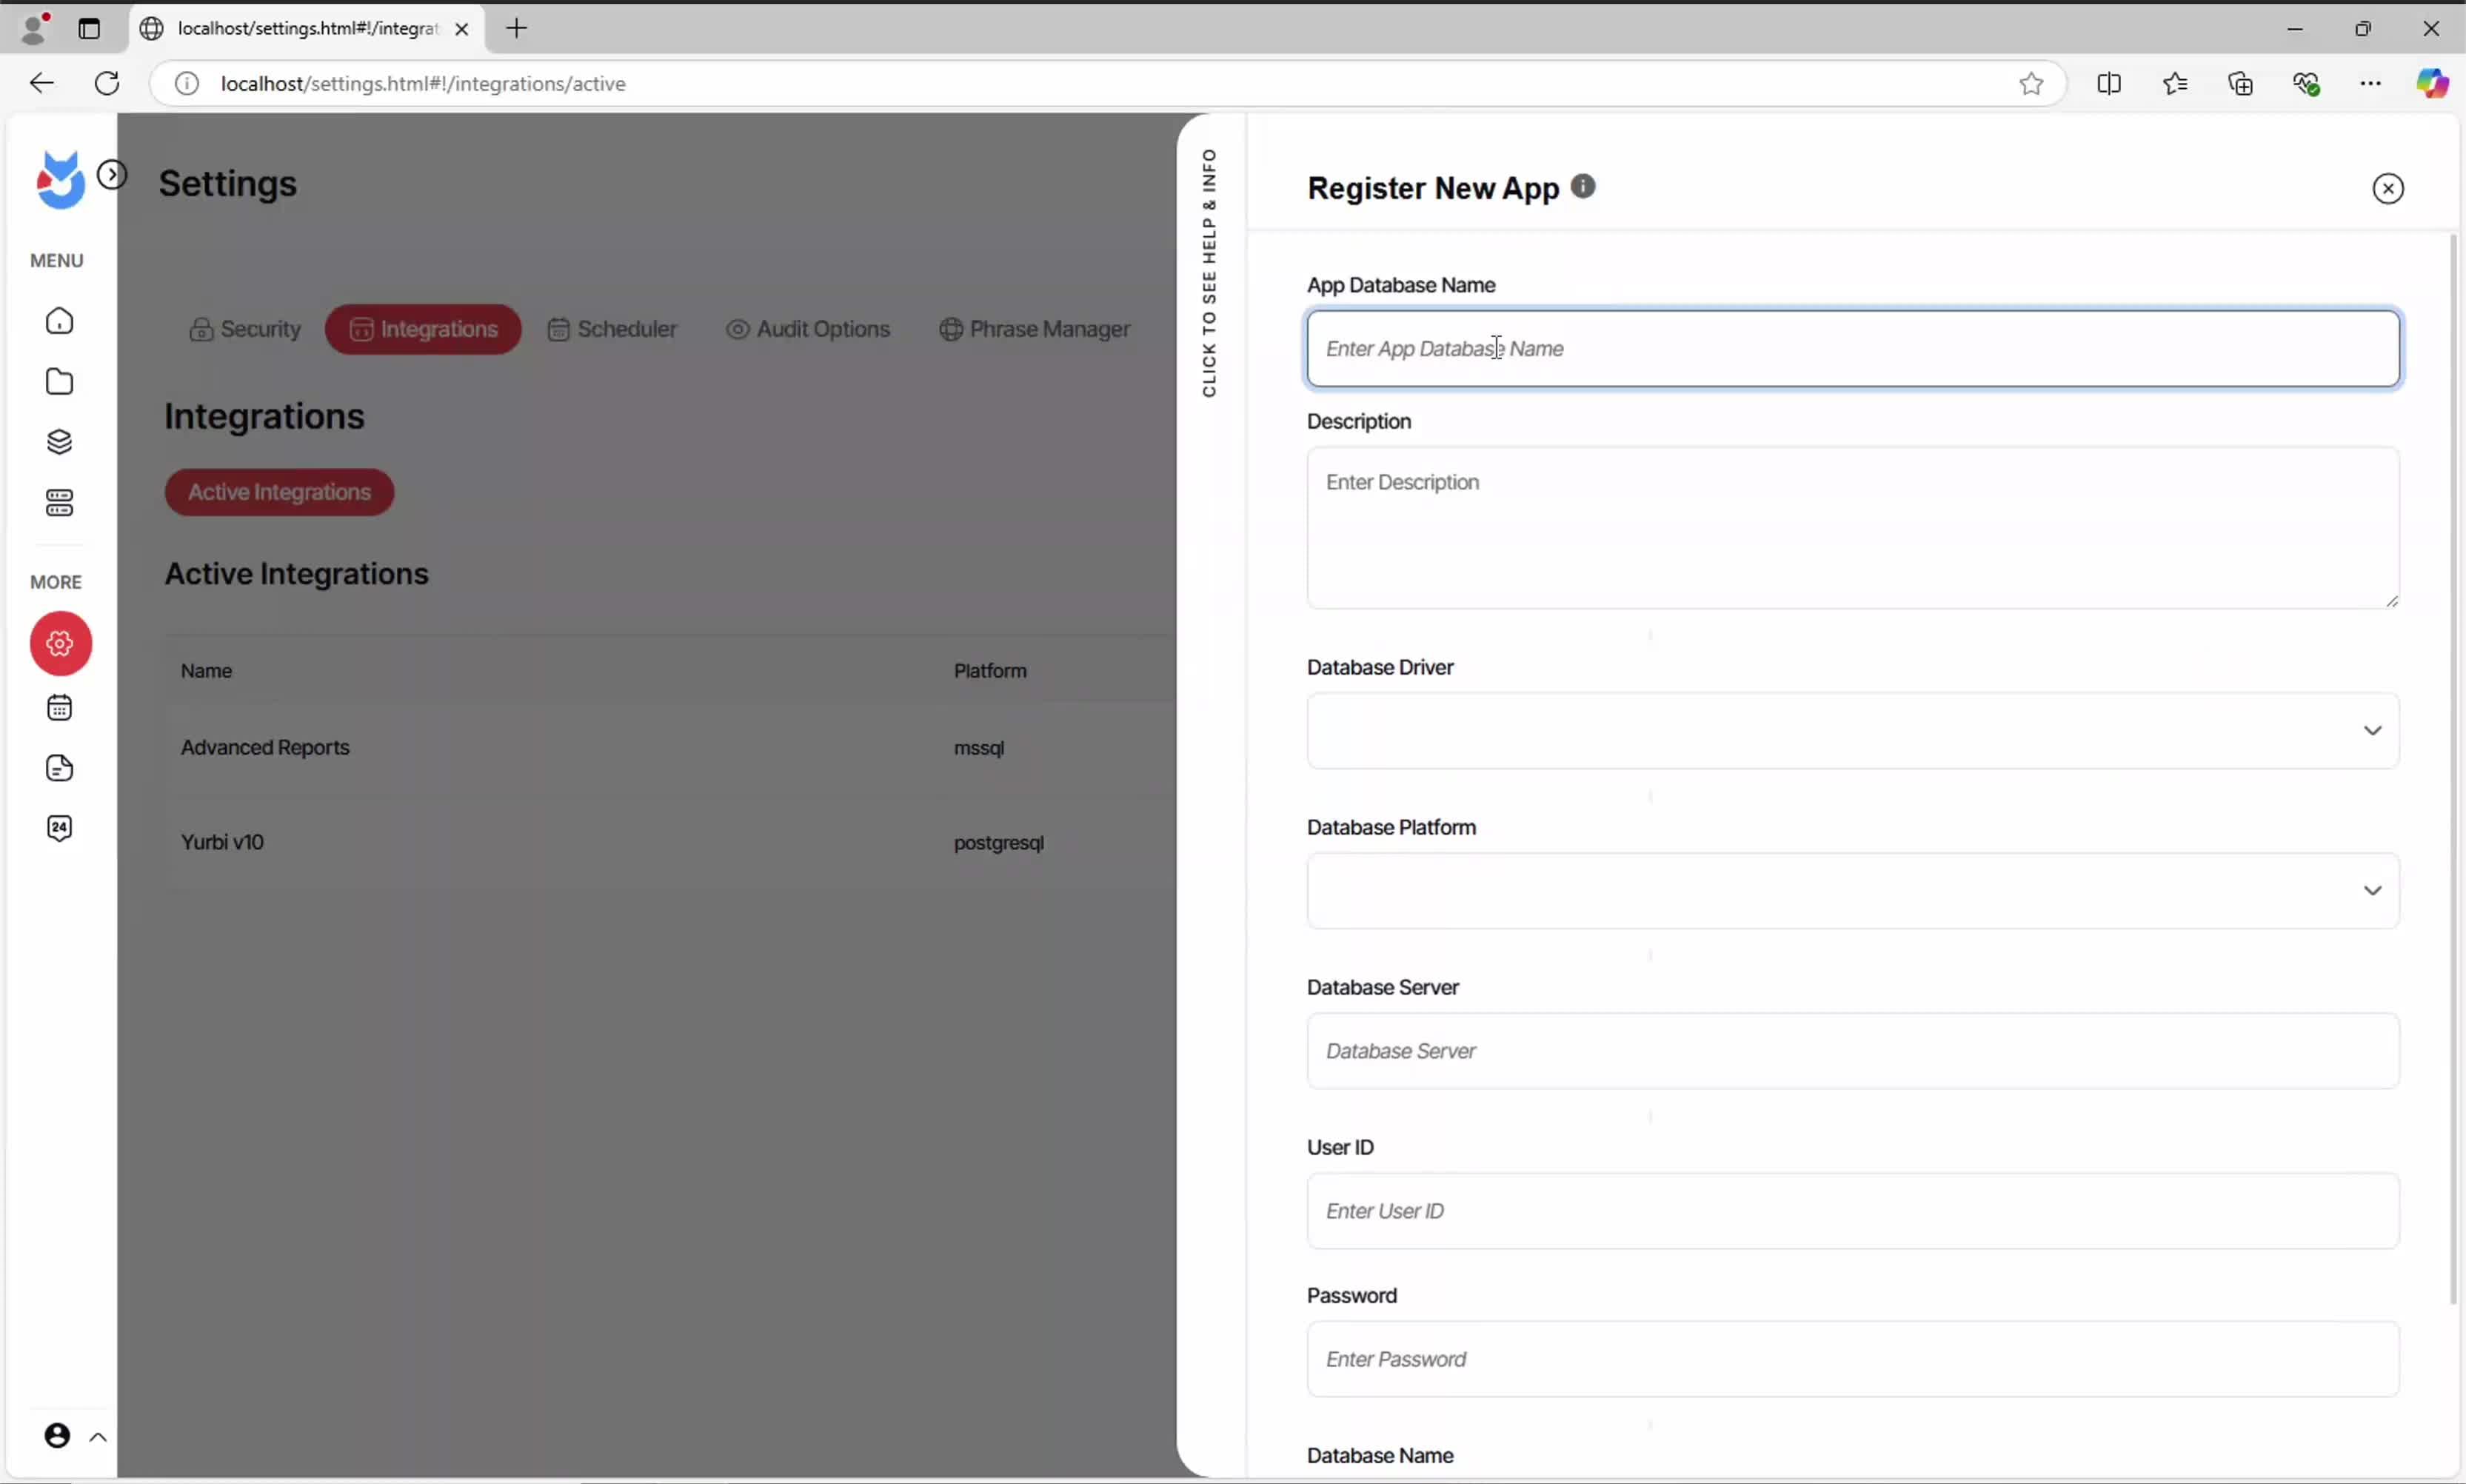The height and width of the screenshot is (1484, 2466).
Task: Click the Database Server input field
Action: coord(1852,1051)
